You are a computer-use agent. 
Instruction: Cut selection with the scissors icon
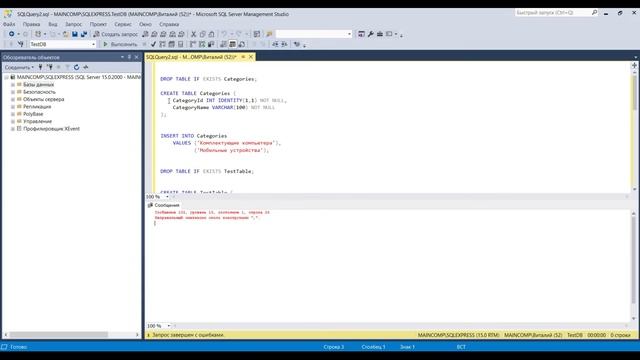click(x=193, y=34)
